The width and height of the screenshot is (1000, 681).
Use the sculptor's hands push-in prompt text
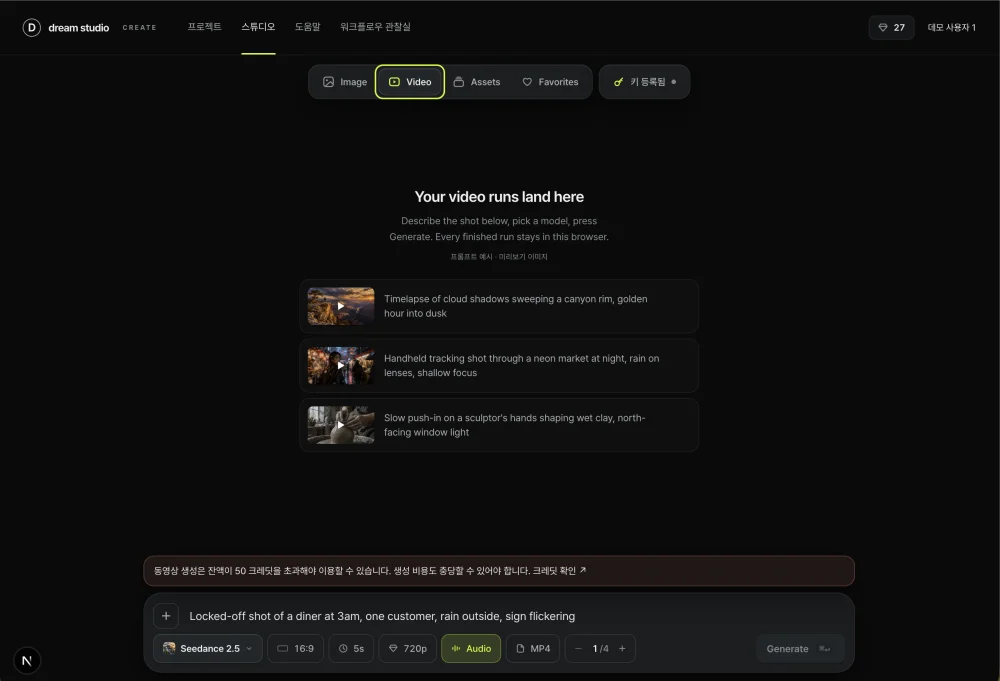click(514, 425)
